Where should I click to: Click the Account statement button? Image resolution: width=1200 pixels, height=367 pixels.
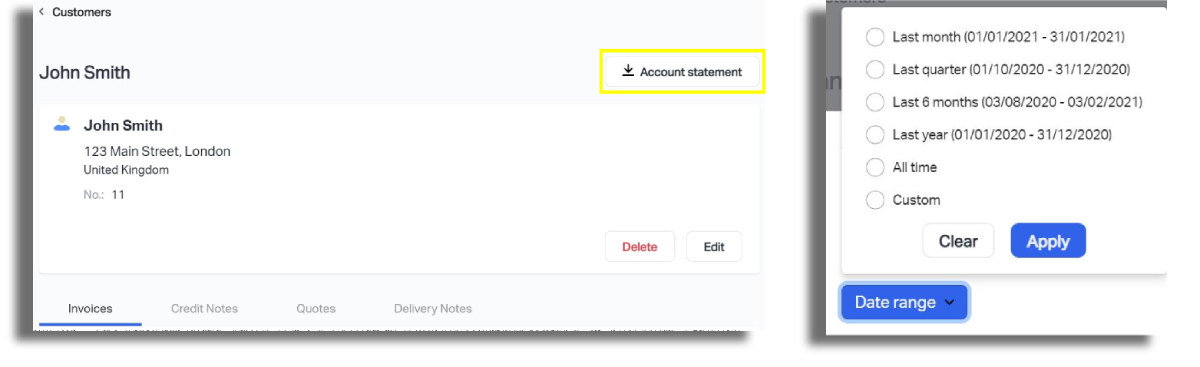(x=682, y=72)
